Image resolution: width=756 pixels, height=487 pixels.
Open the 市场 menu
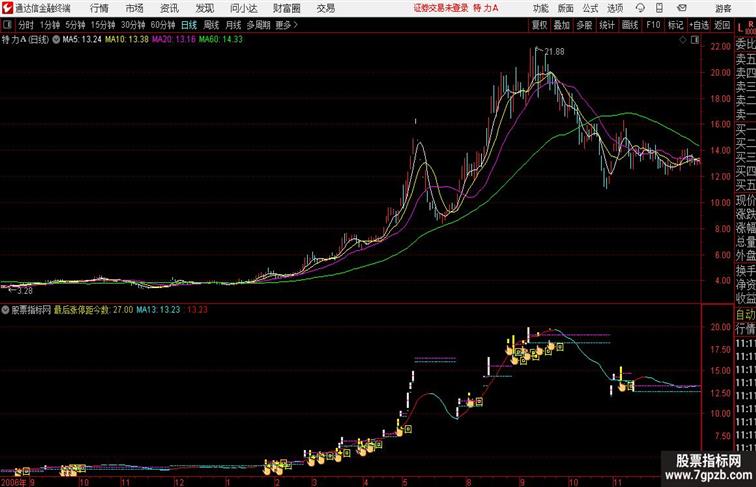coord(135,8)
